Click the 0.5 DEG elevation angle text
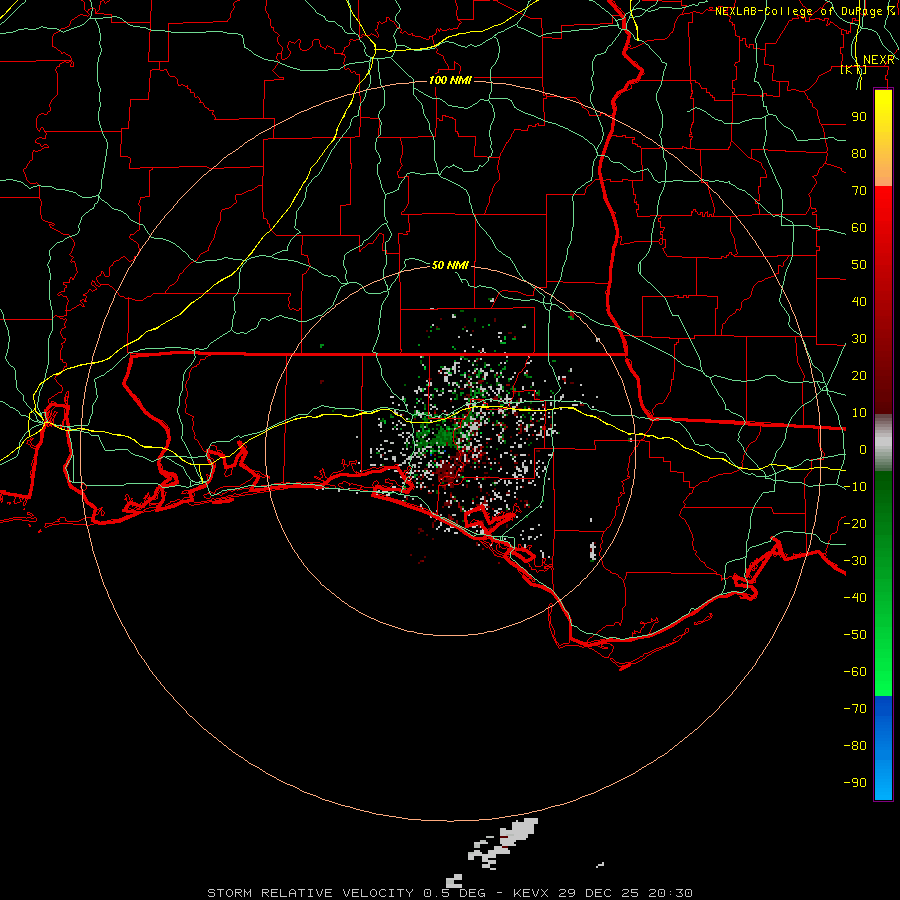This screenshot has height=900, width=900. click(x=454, y=893)
